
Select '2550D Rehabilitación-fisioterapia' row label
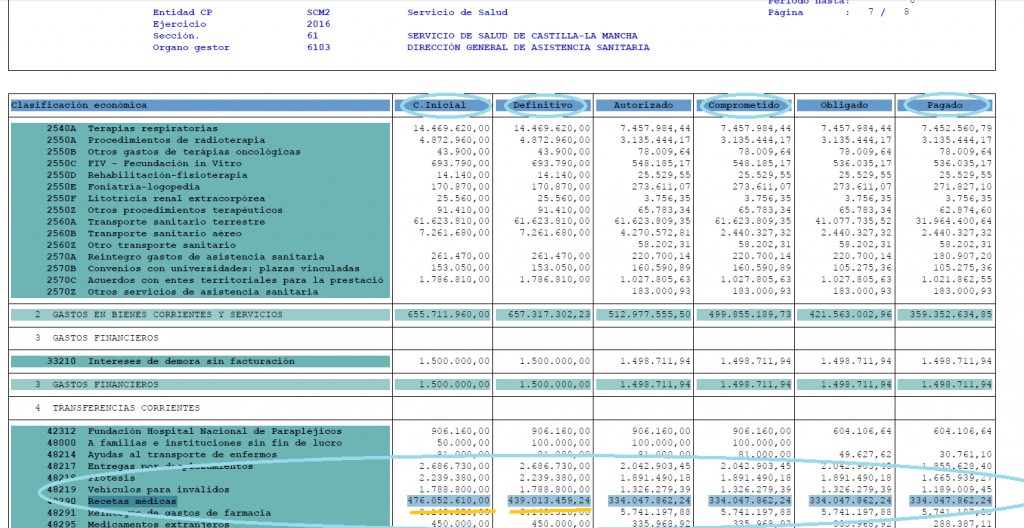pyautogui.click(x=147, y=175)
